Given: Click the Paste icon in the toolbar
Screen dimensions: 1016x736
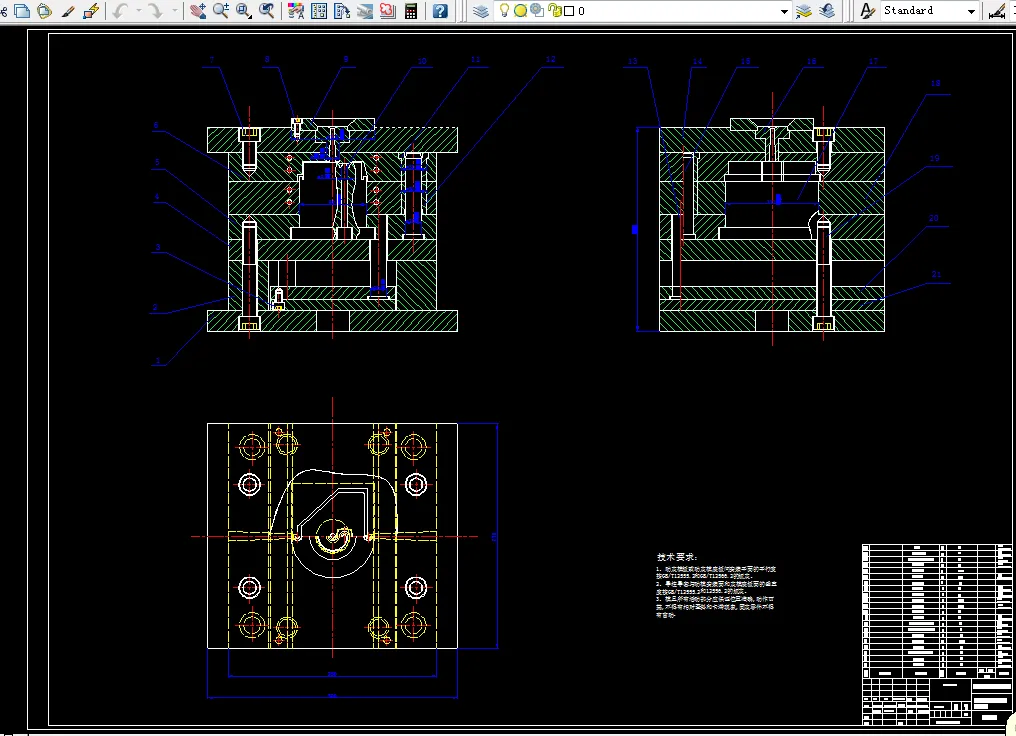Looking at the screenshot, I should click(x=44, y=10).
